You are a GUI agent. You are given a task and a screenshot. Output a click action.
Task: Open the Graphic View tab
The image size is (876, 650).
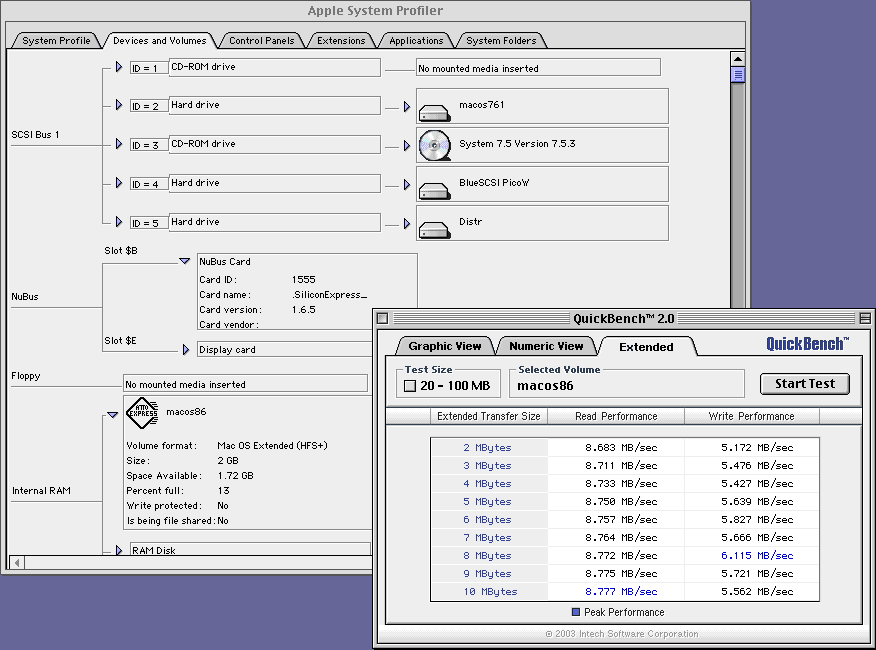444,346
